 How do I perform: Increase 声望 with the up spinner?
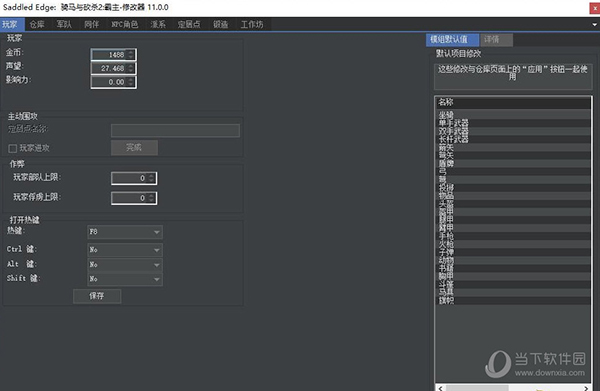tap(131, 66)
